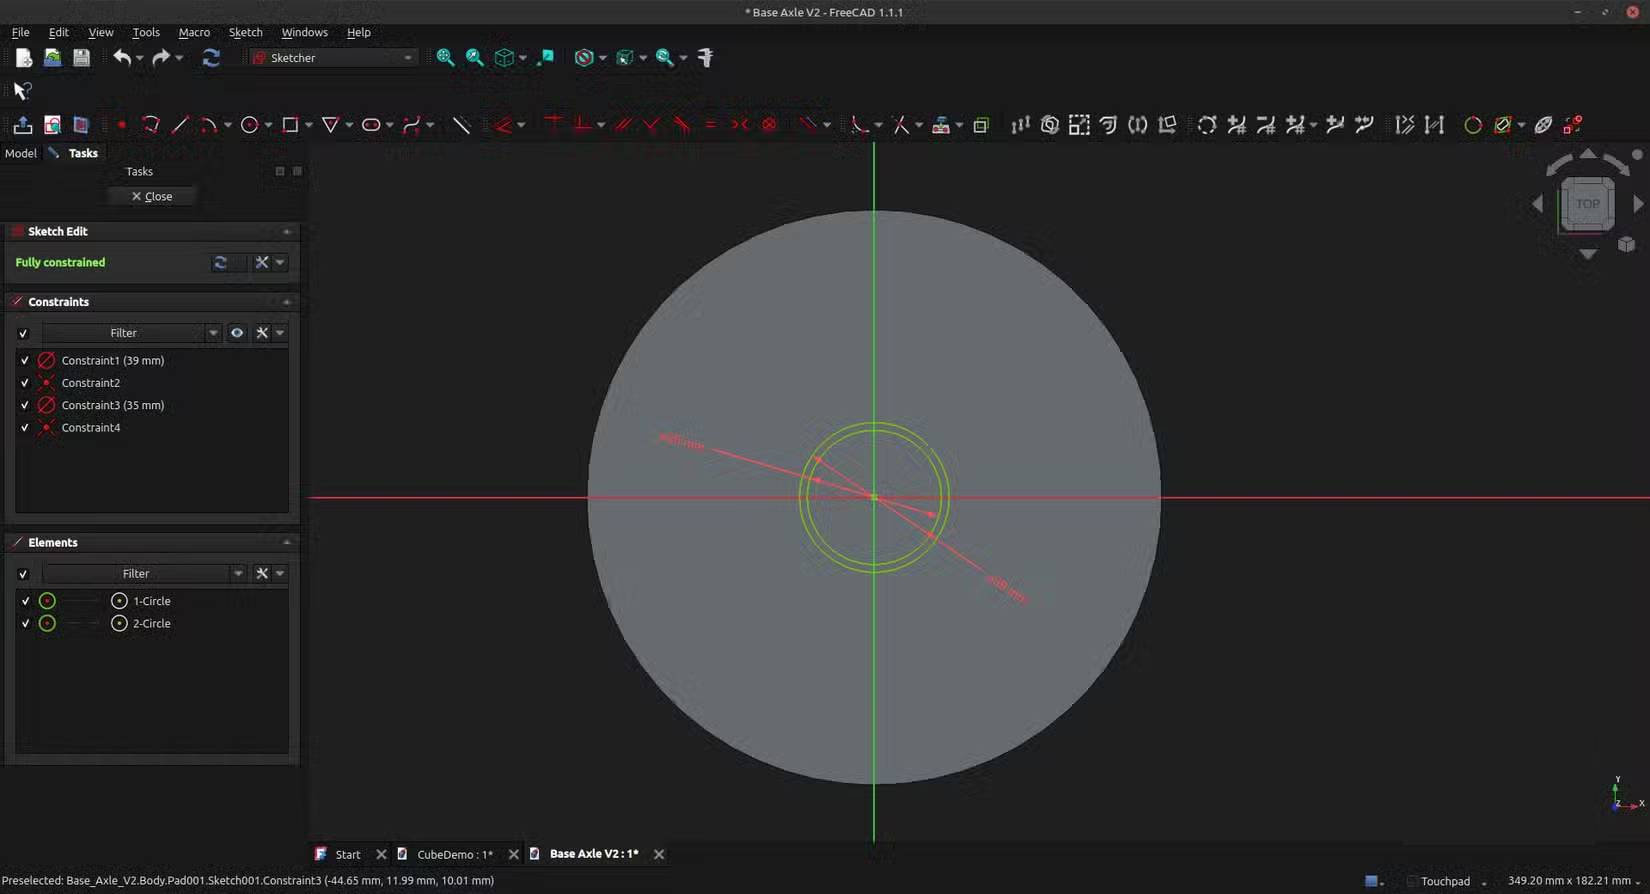Image resolution: width=1650 pixels, height=894 pixels.
Task: Toggle the 1-Circle element checkbox
Action: tap(25, 601)
